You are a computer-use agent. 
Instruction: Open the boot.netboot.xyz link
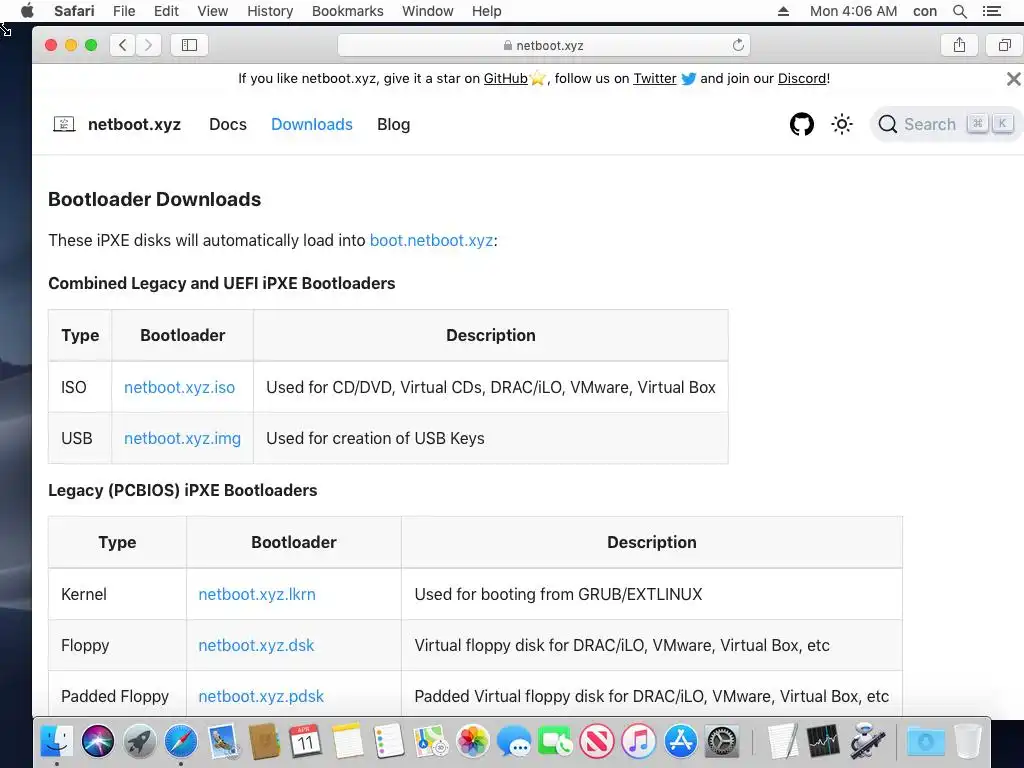point(431,240)
